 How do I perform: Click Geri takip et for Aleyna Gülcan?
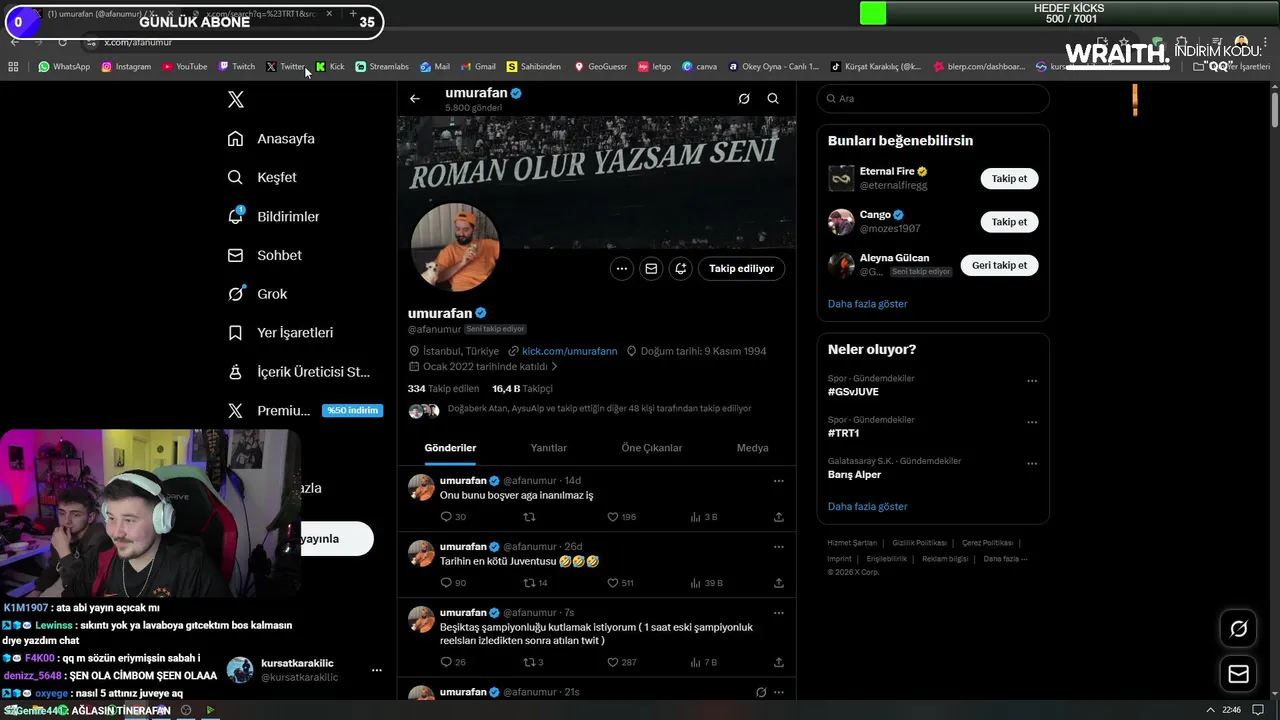tap(999, 265)
